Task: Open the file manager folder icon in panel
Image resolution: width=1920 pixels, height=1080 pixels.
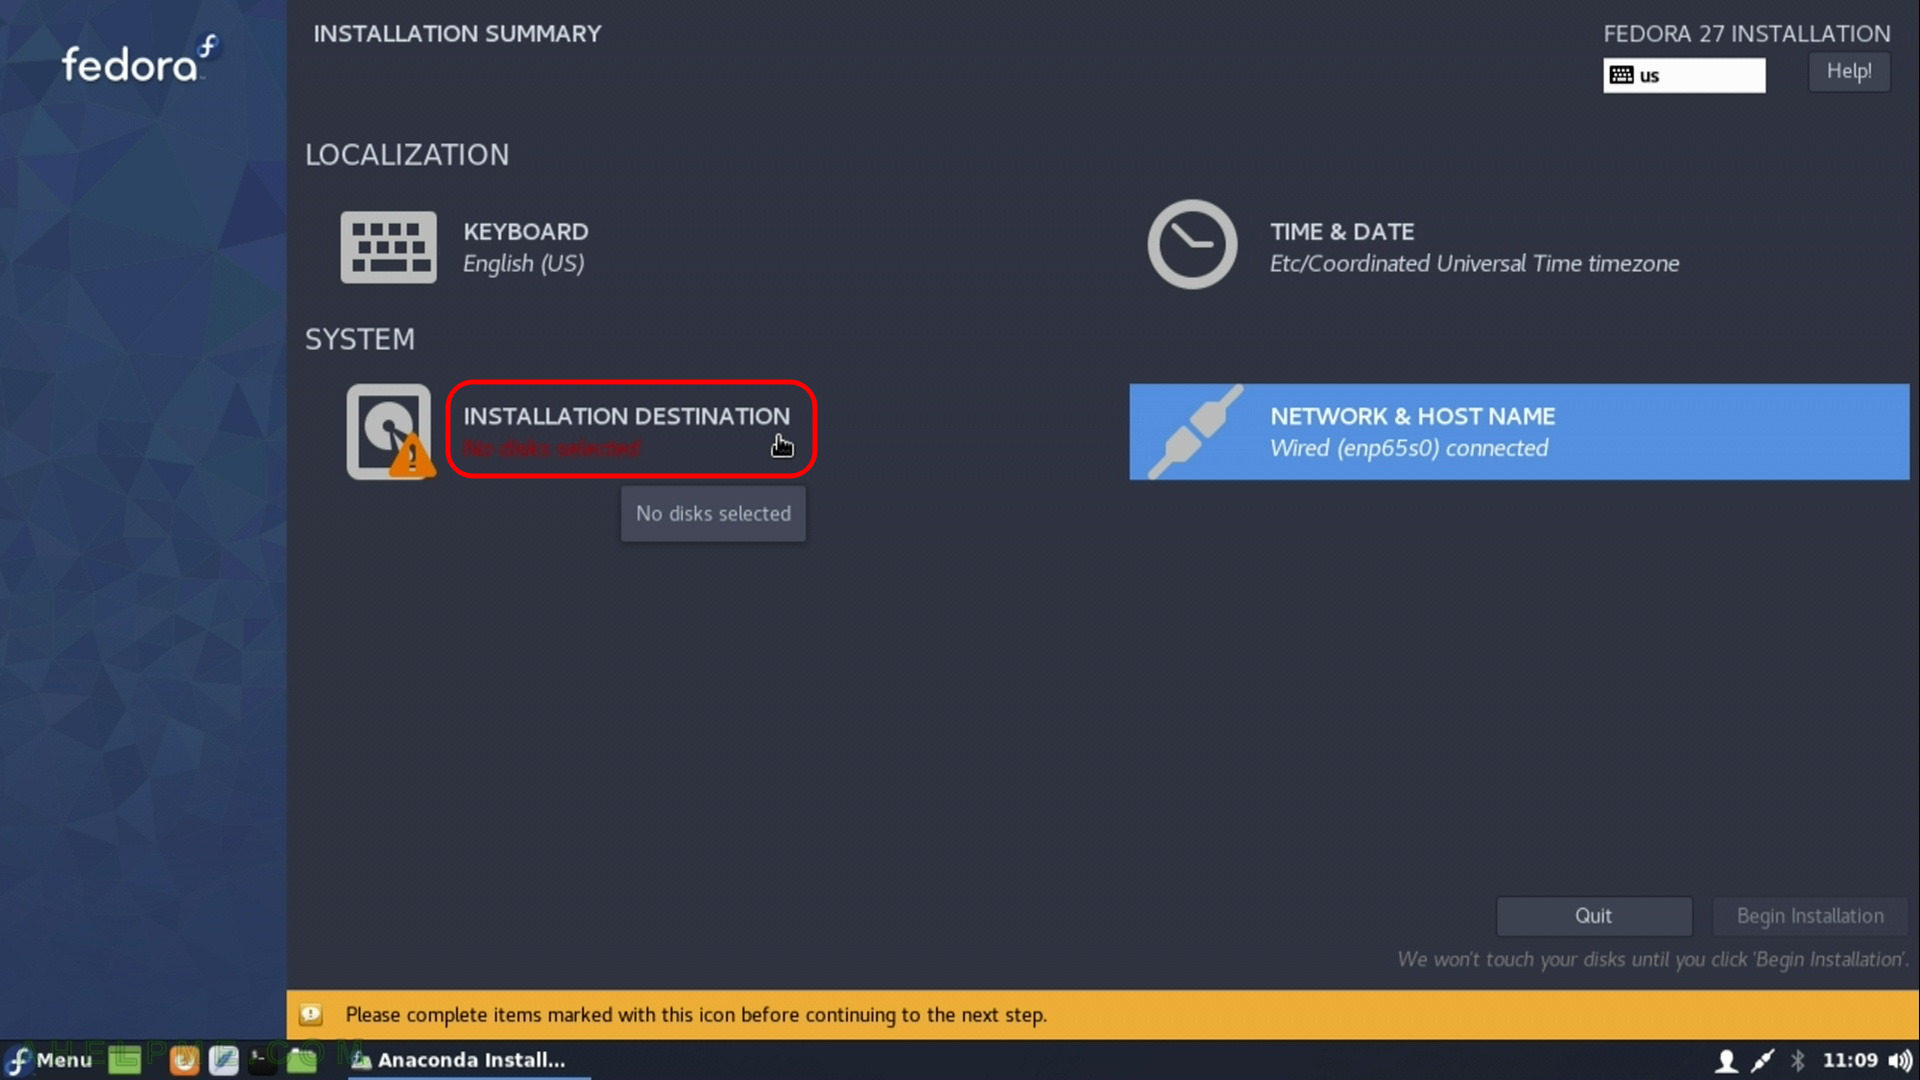Action: pyautogui.click(x=301, y=1060)
